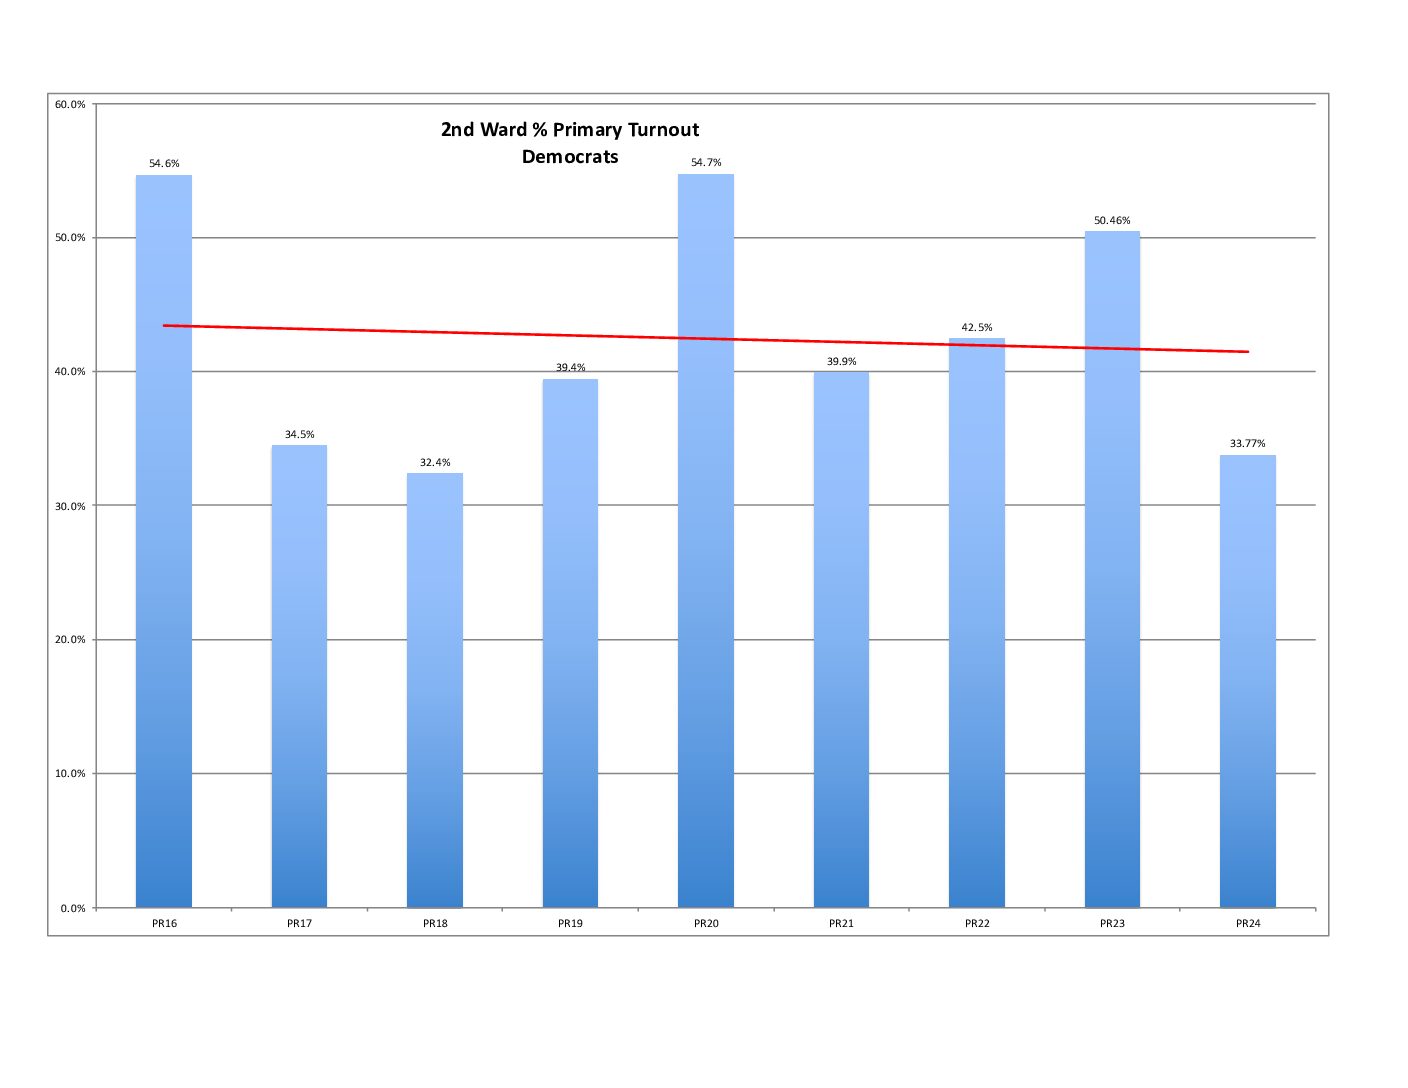Click the 32.4% data label
The height and width of the screenshot is (1088, 1408).
[435, 462]
